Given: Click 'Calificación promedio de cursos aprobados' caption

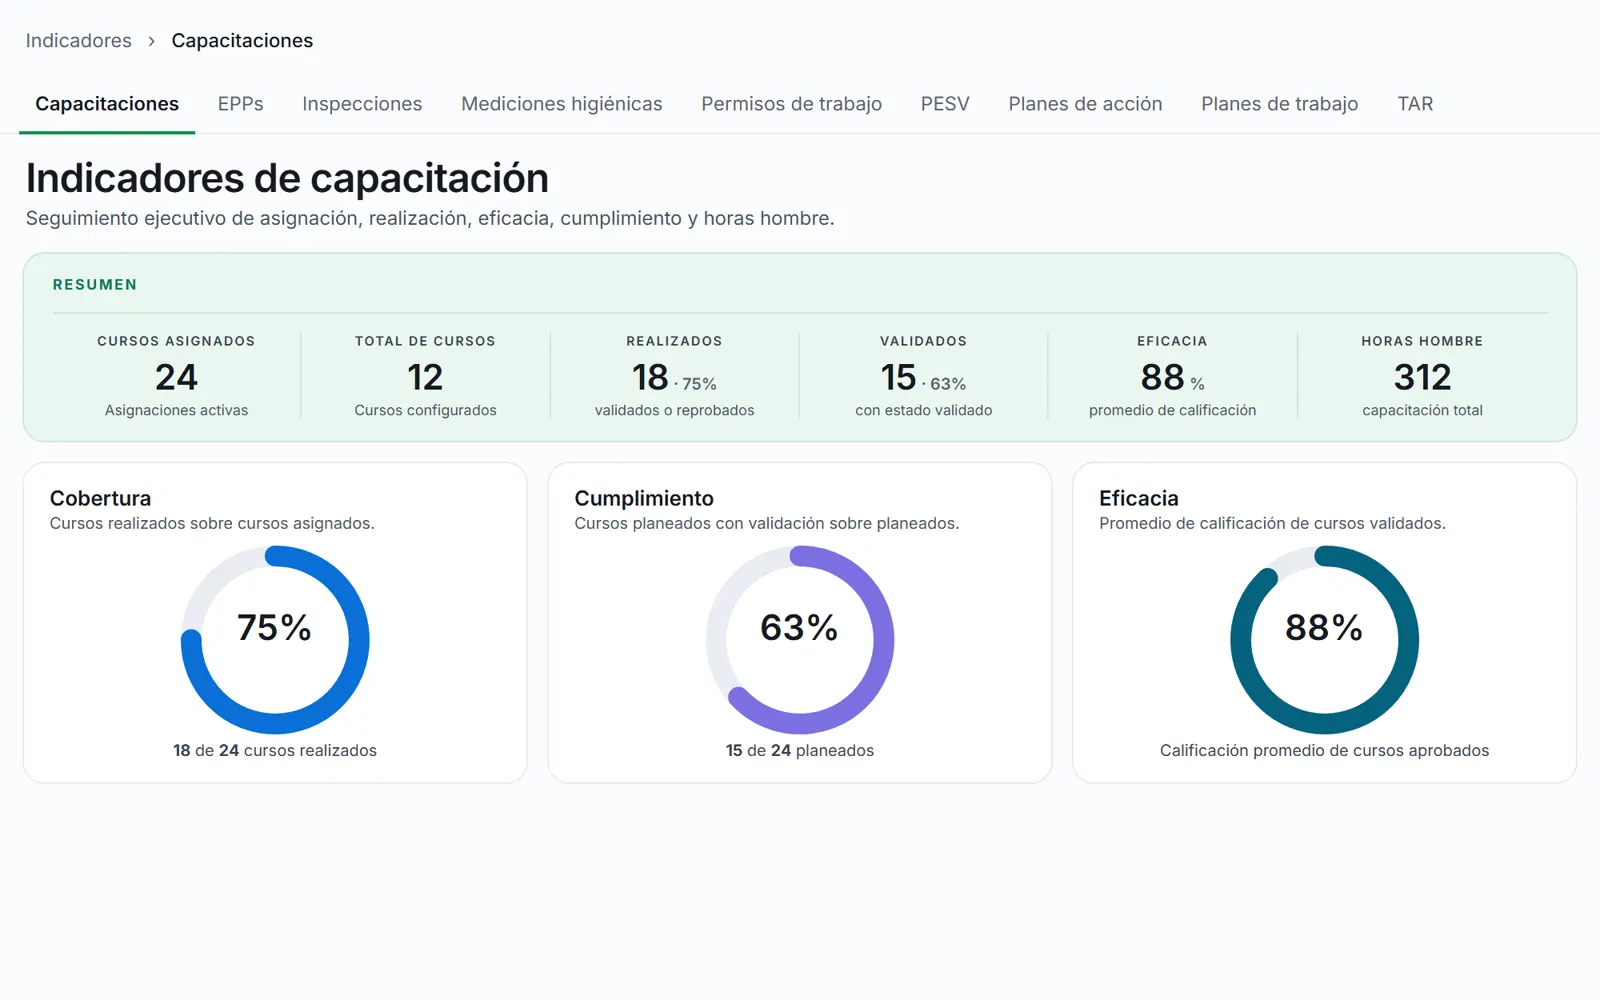Looking at the screenshot, I should 1325,750.
